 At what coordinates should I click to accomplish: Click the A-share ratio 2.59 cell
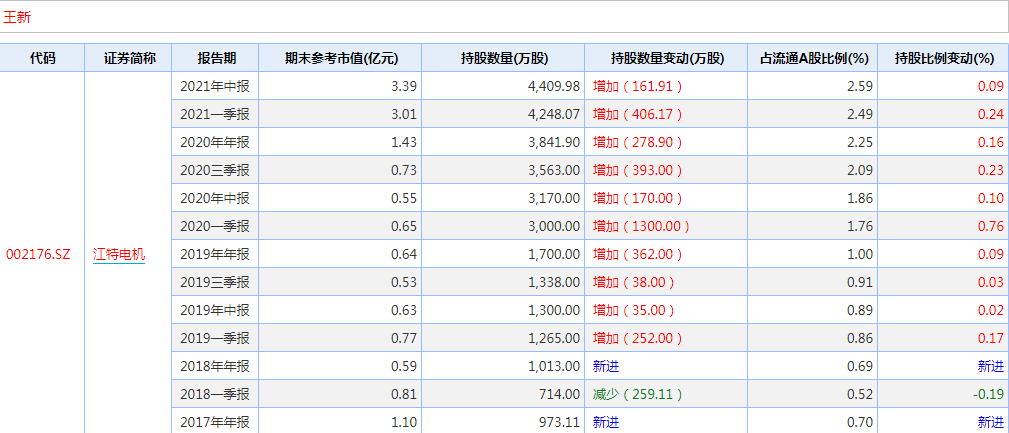(x=813, y=86)
